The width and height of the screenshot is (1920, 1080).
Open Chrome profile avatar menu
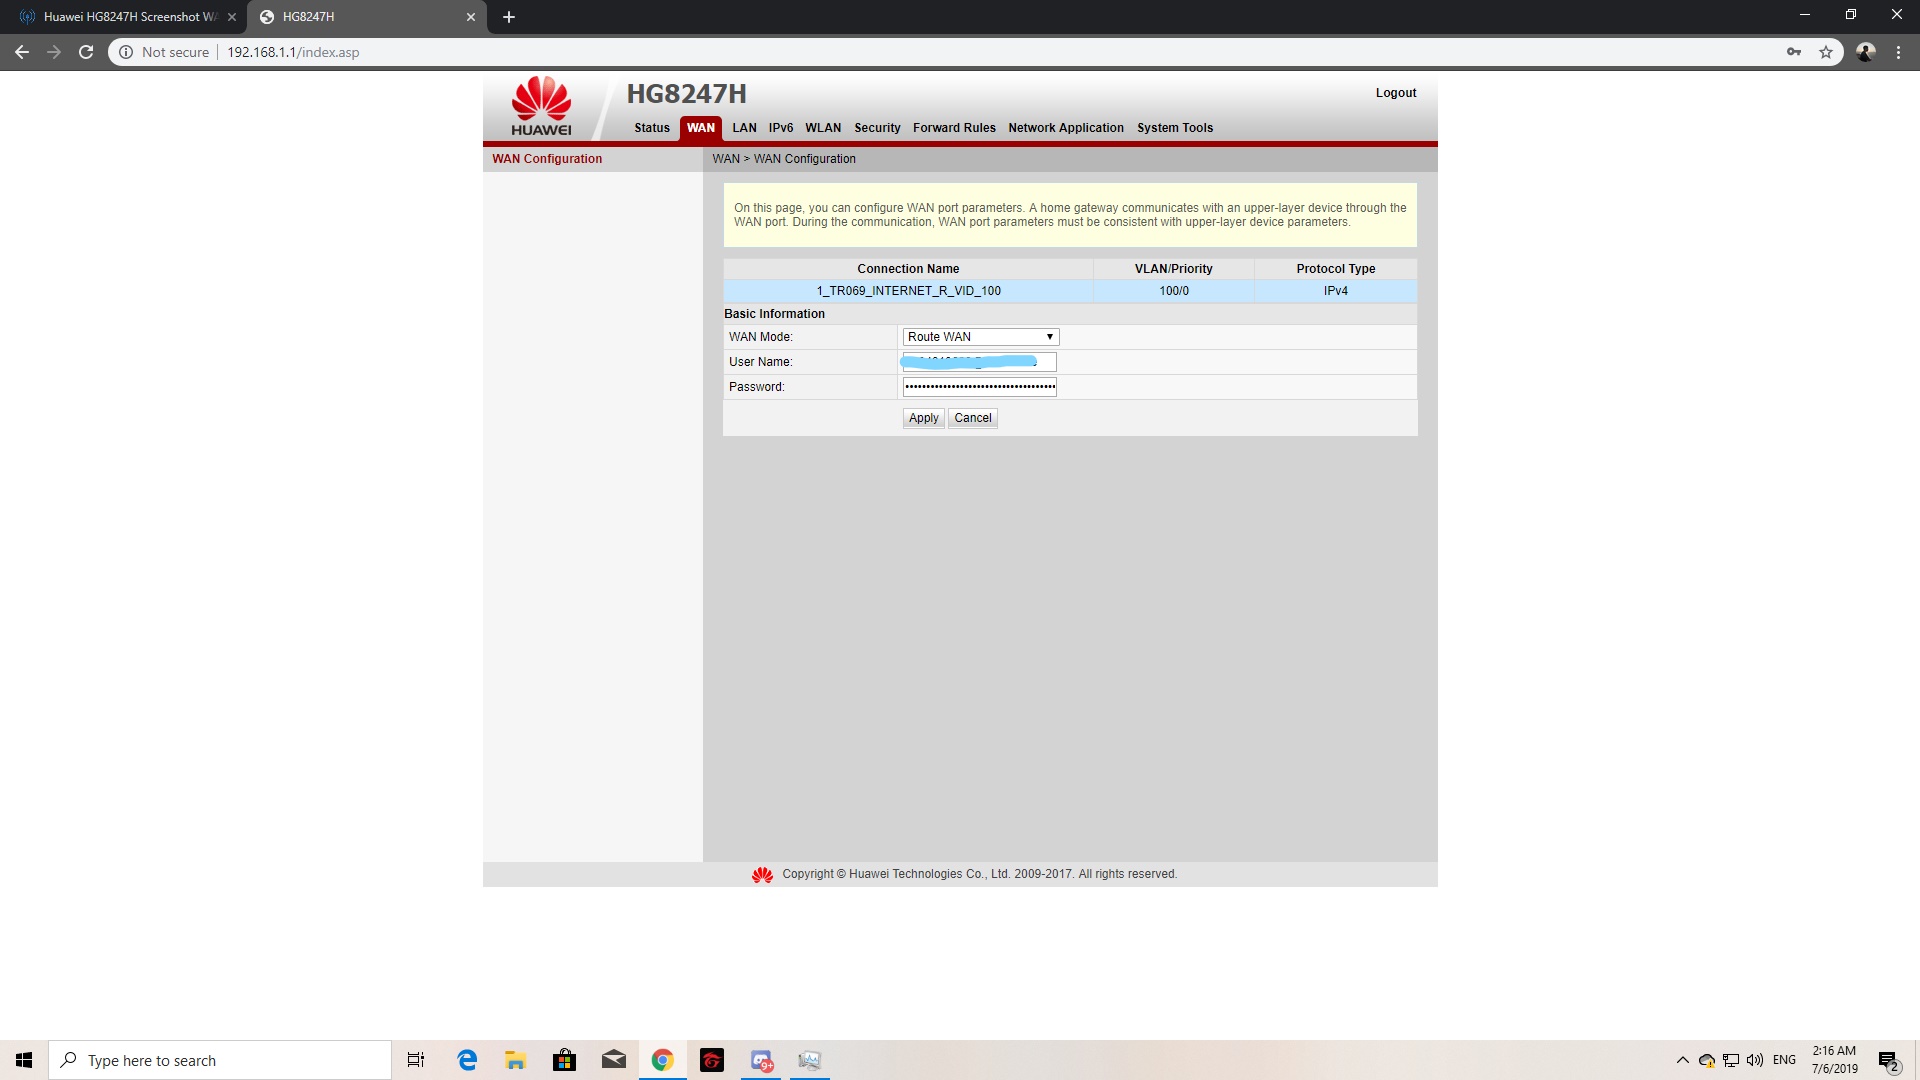click(x=1865, y=52)
